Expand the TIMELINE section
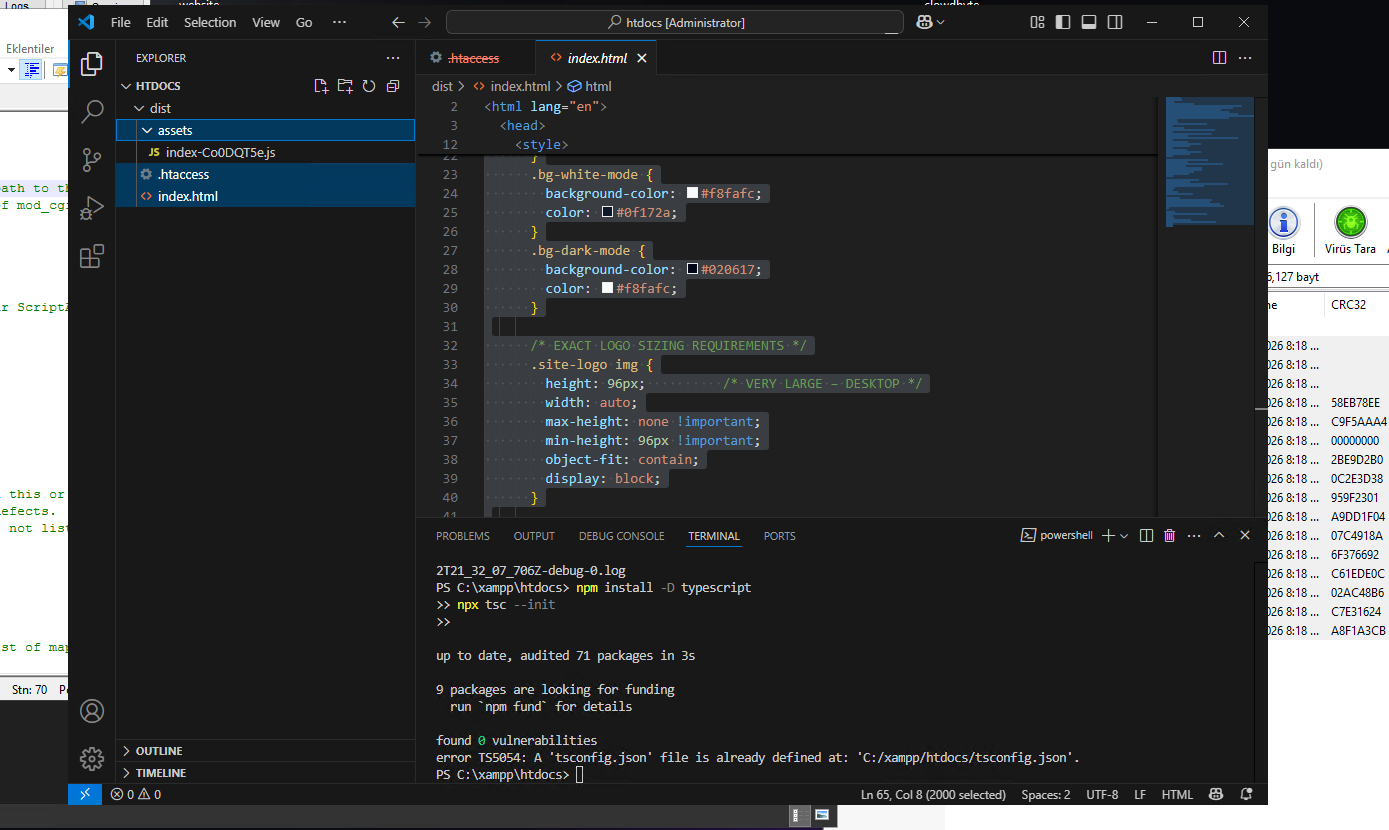The image size is (1389, 830). [x=265, y=773]
